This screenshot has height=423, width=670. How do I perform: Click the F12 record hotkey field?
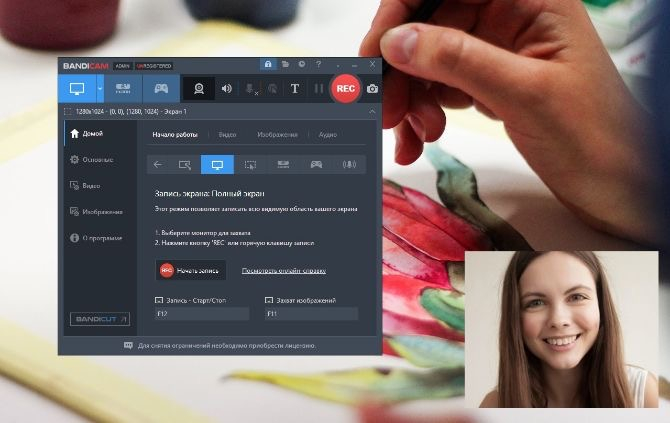coord(202,314)
